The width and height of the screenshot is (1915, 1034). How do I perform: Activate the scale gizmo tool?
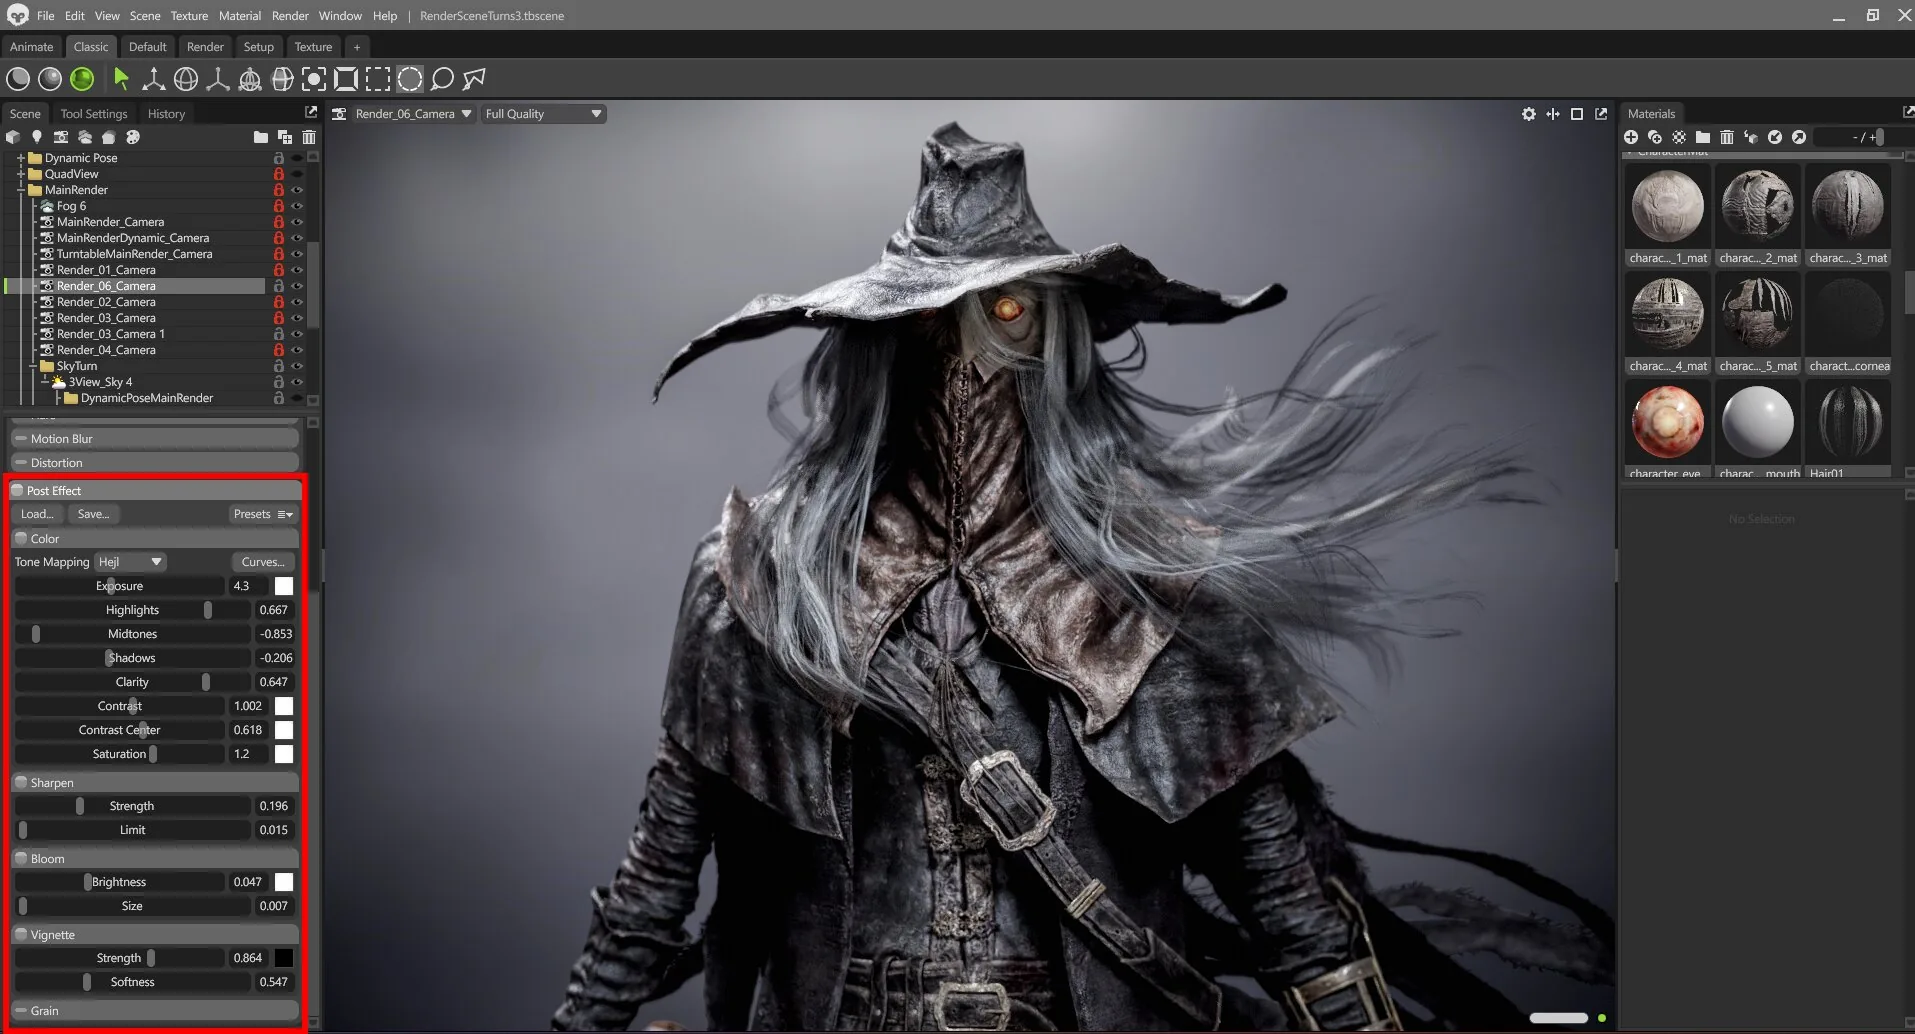217,79
